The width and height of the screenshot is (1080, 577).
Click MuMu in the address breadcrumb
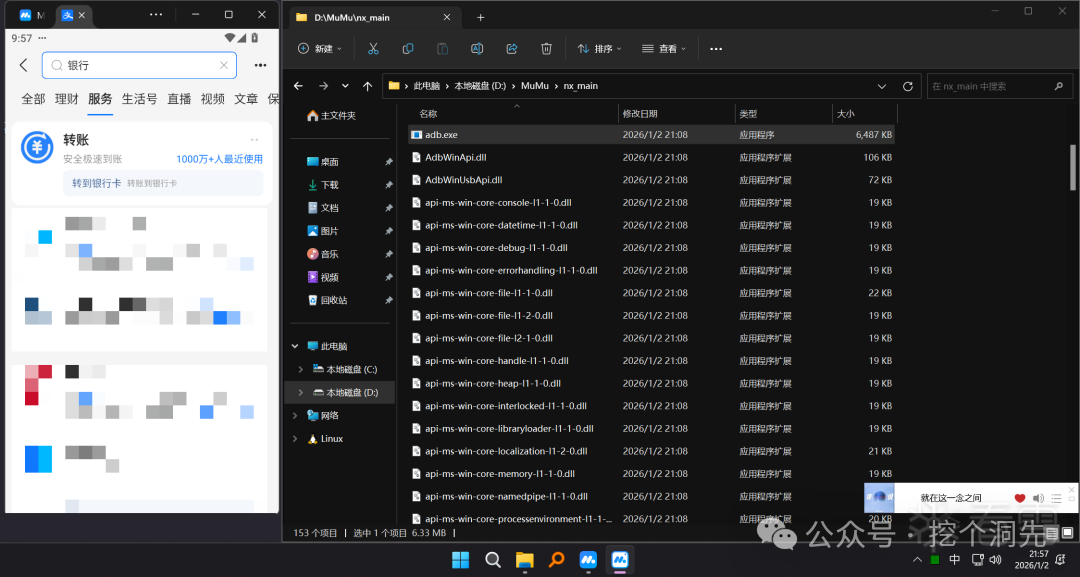pos(534,86)
